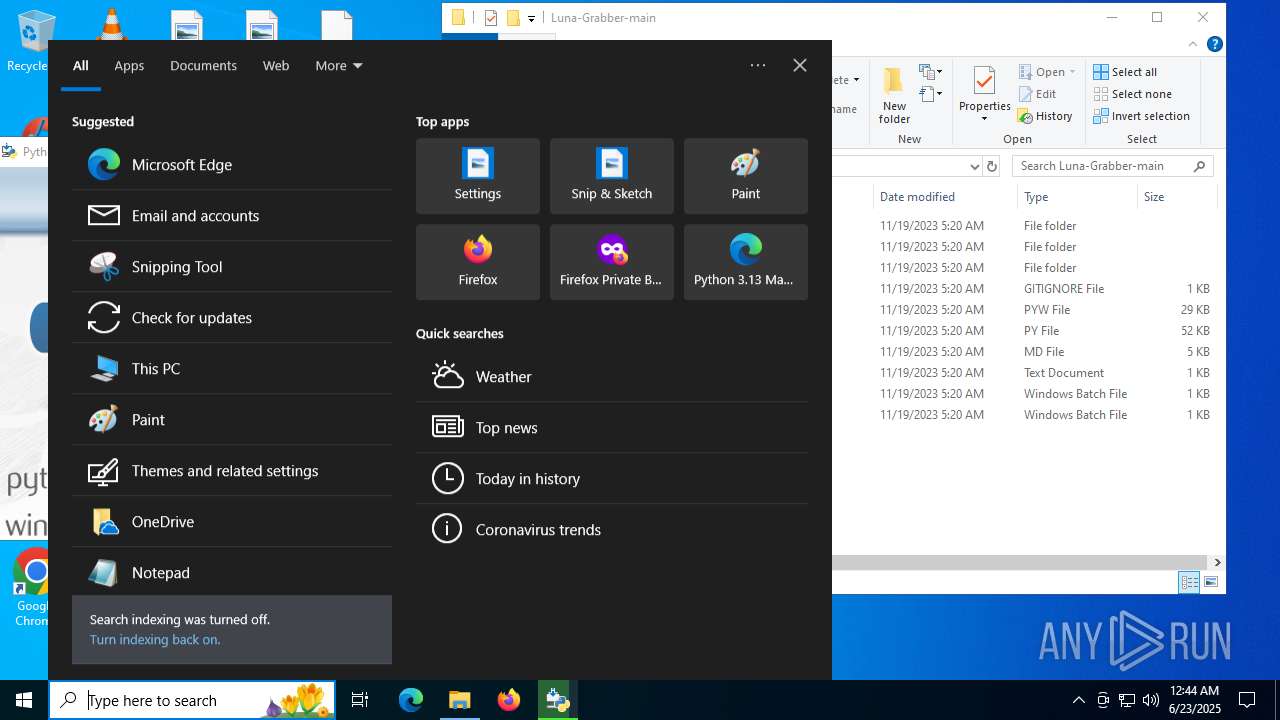Screen dimensions: 1280x720
Task: Show hidden system tray icons
Action: pyautogui.click(x=1078, y=700)
